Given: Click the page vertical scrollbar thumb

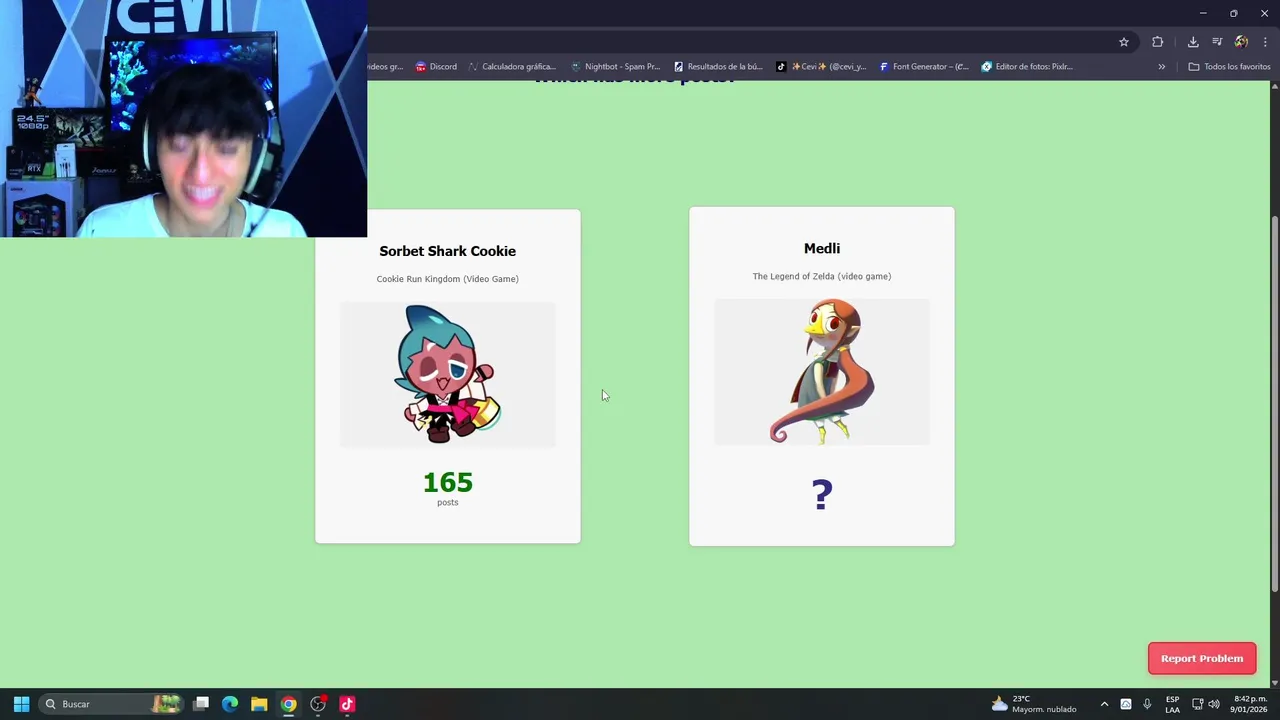Looking at the screenshot, I should [1274, 403].
